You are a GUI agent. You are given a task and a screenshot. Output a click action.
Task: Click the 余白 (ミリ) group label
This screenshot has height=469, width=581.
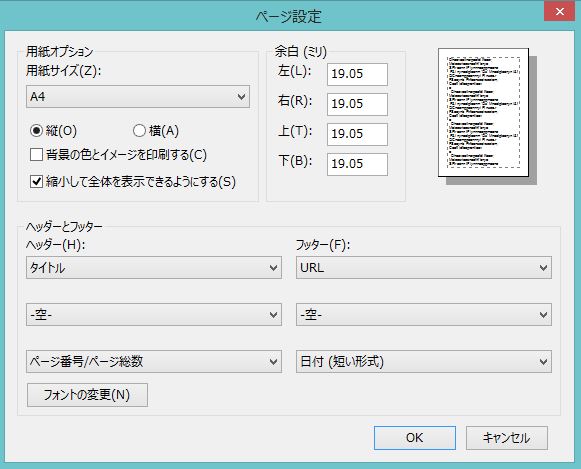301,51
